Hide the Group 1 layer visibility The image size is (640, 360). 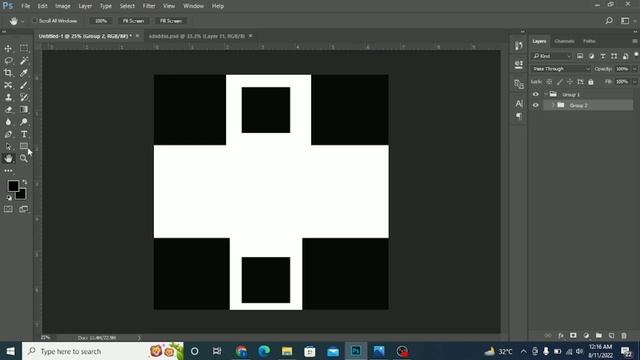click(536, 94)
